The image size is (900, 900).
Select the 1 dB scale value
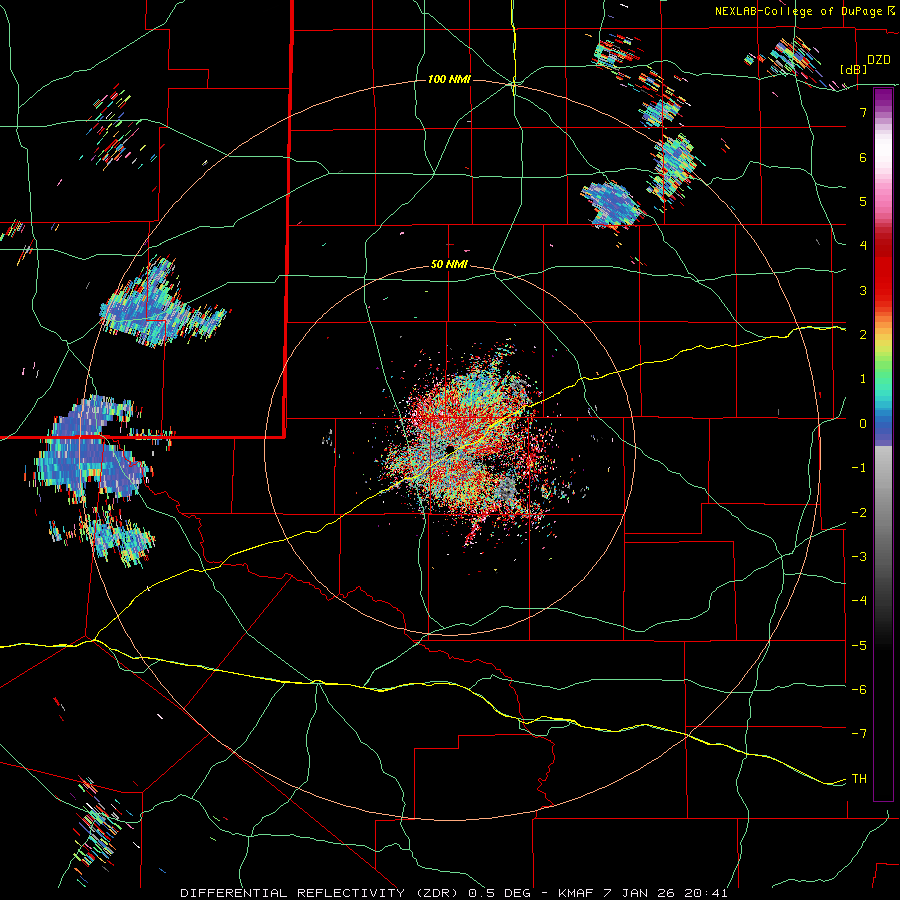coord(863,379)
